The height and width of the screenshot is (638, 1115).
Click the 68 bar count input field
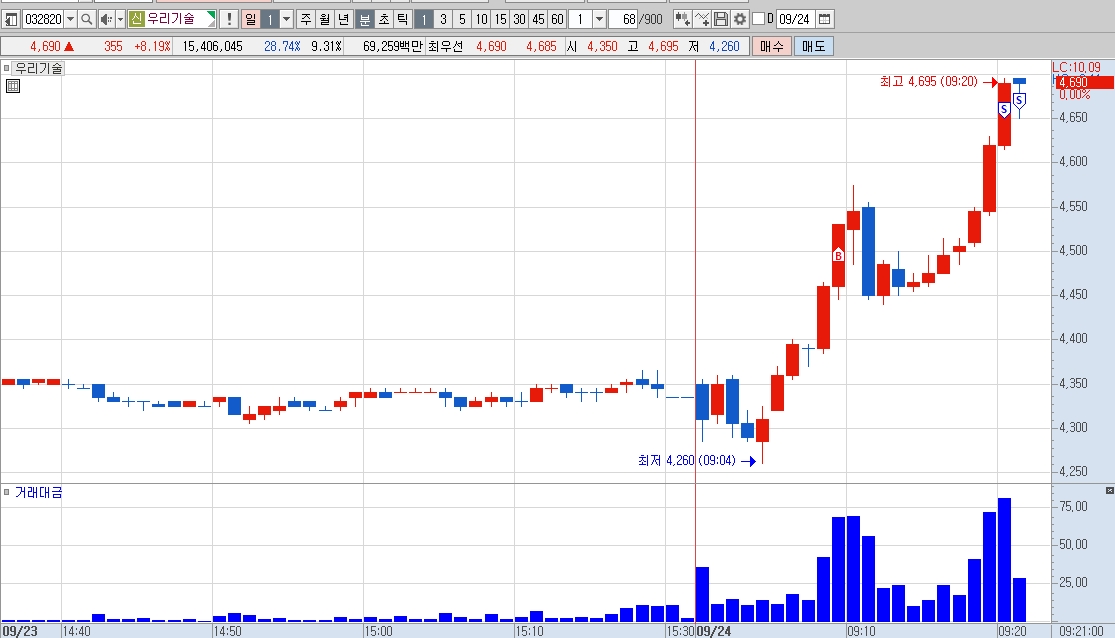[622, 19]
